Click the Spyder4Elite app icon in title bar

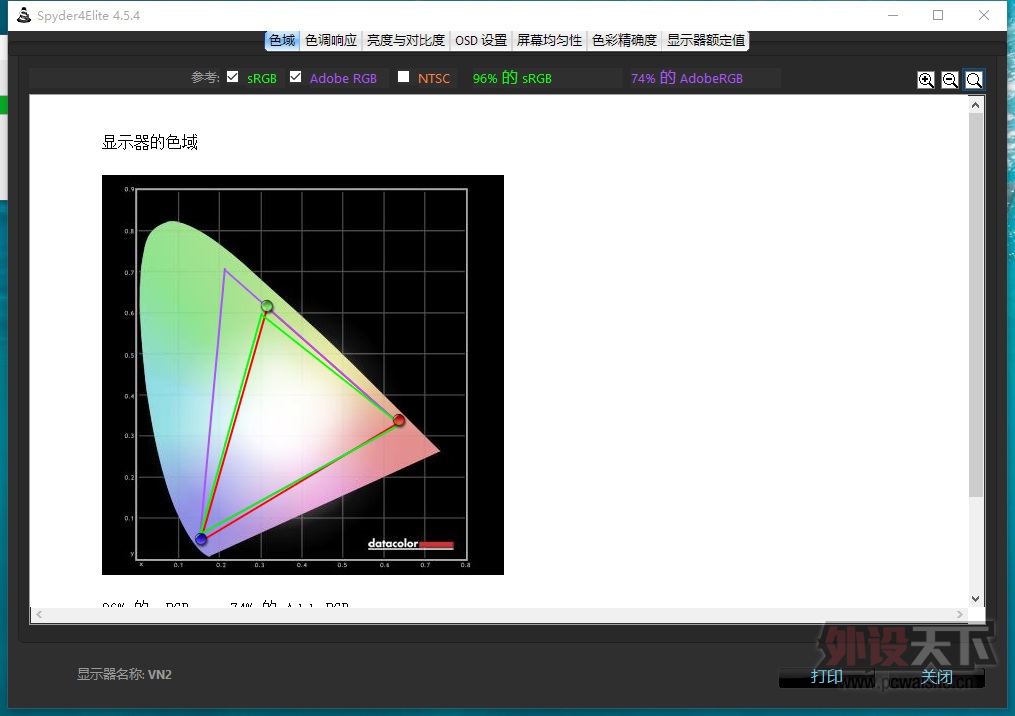[24, 15]
